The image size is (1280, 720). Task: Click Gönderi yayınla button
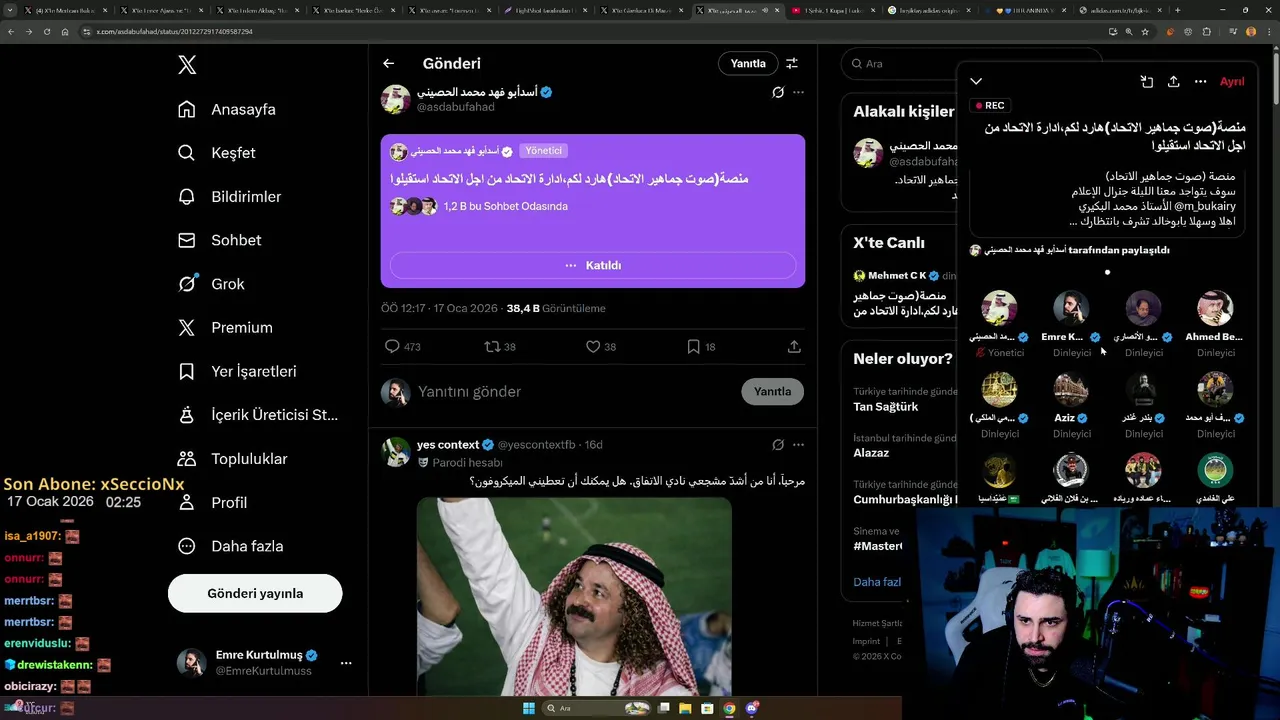click(x=255, y=593)
